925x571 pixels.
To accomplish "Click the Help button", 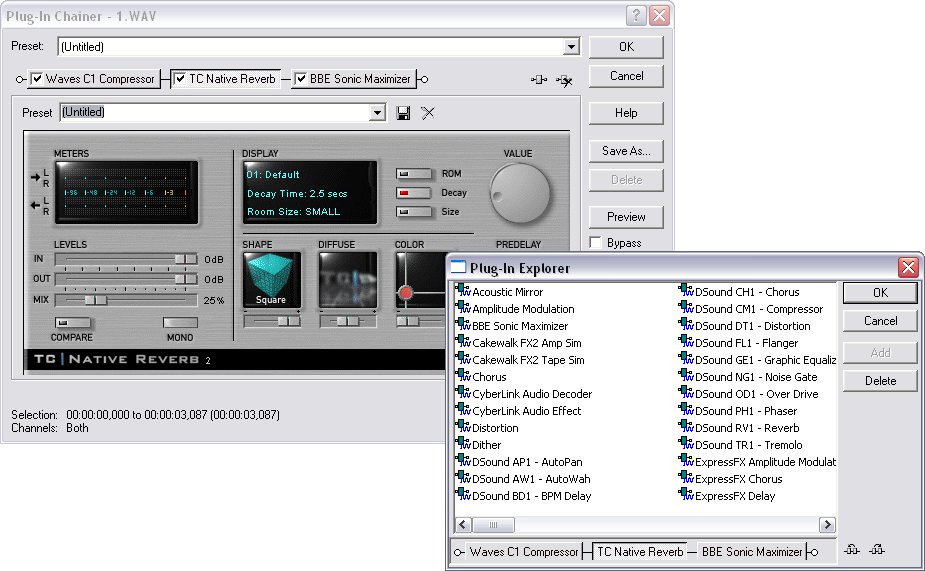I will 626,113.
